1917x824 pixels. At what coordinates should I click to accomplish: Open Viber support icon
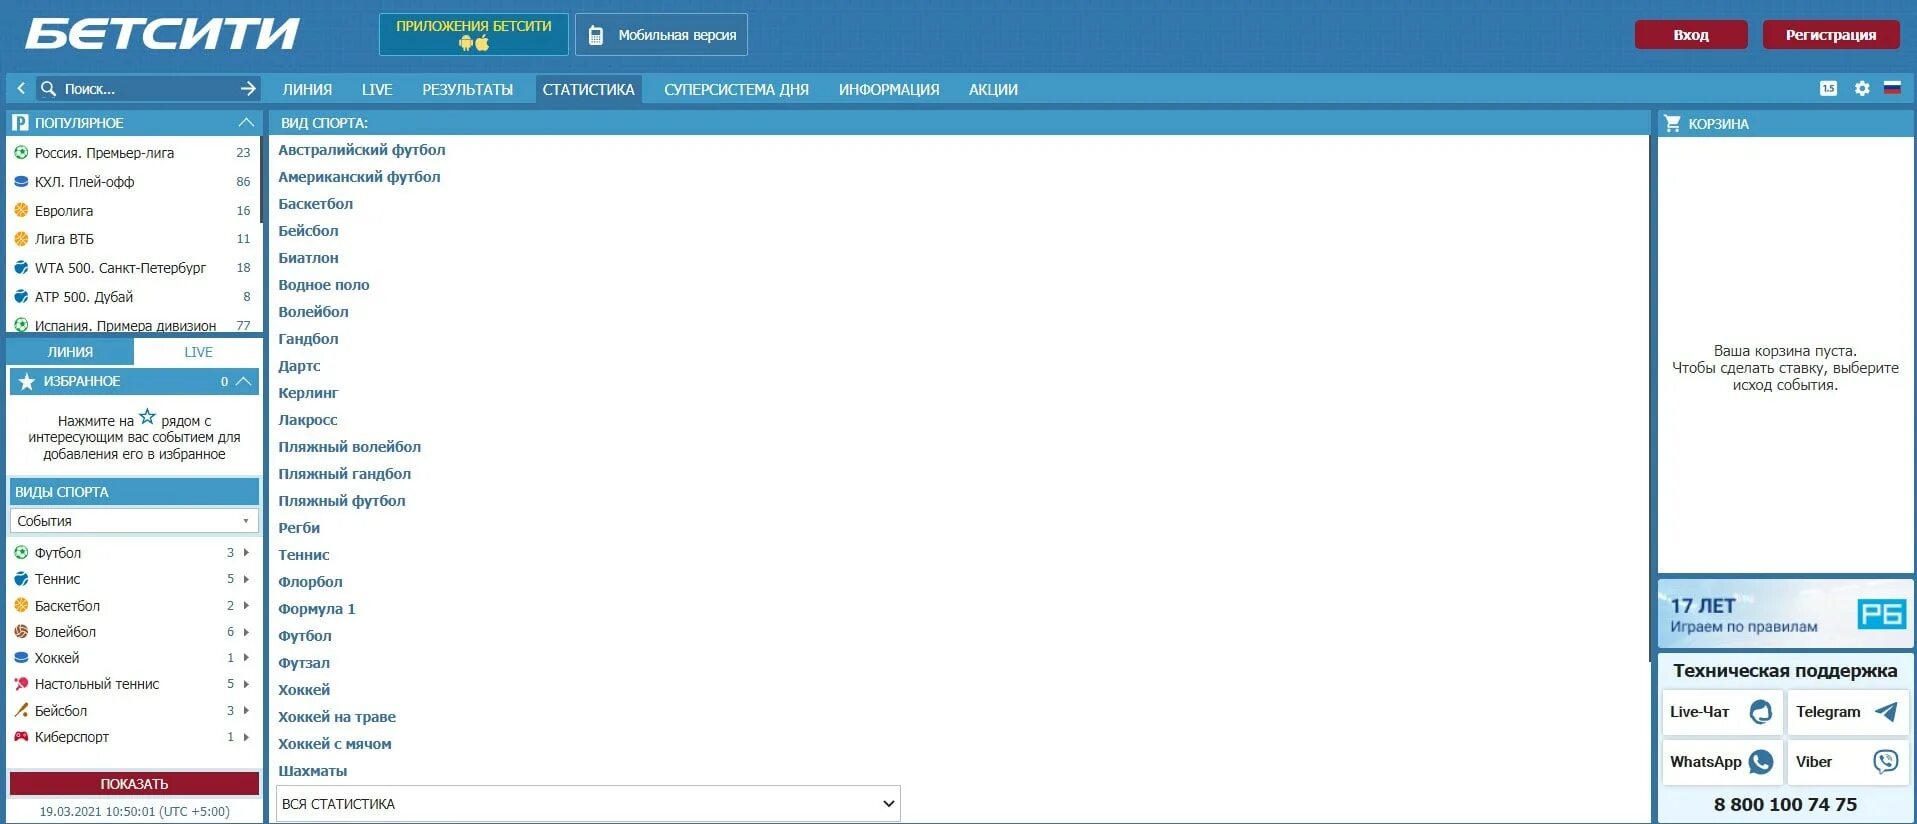[x=1886, y=762]
